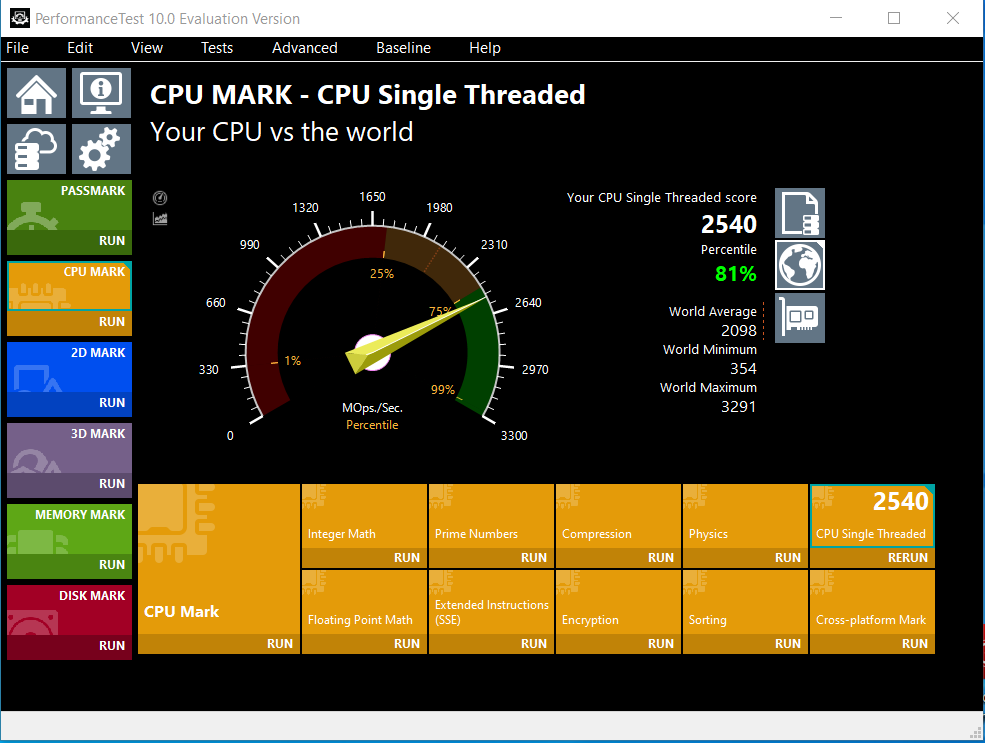The height and width of the screenshot is (743, 985).
Task: Open the large CPU Mark tile
Action: pos(219,559)
